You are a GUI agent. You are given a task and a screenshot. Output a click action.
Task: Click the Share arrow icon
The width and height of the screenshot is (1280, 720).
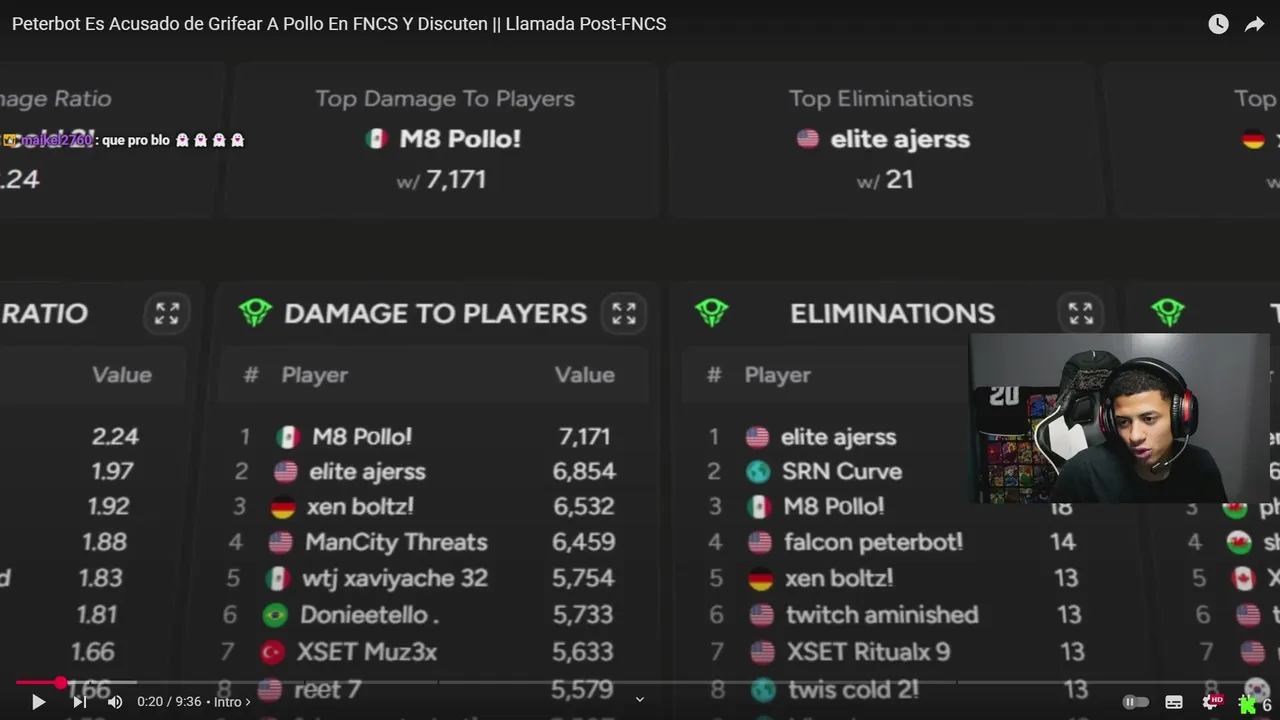pos(1254,24)
